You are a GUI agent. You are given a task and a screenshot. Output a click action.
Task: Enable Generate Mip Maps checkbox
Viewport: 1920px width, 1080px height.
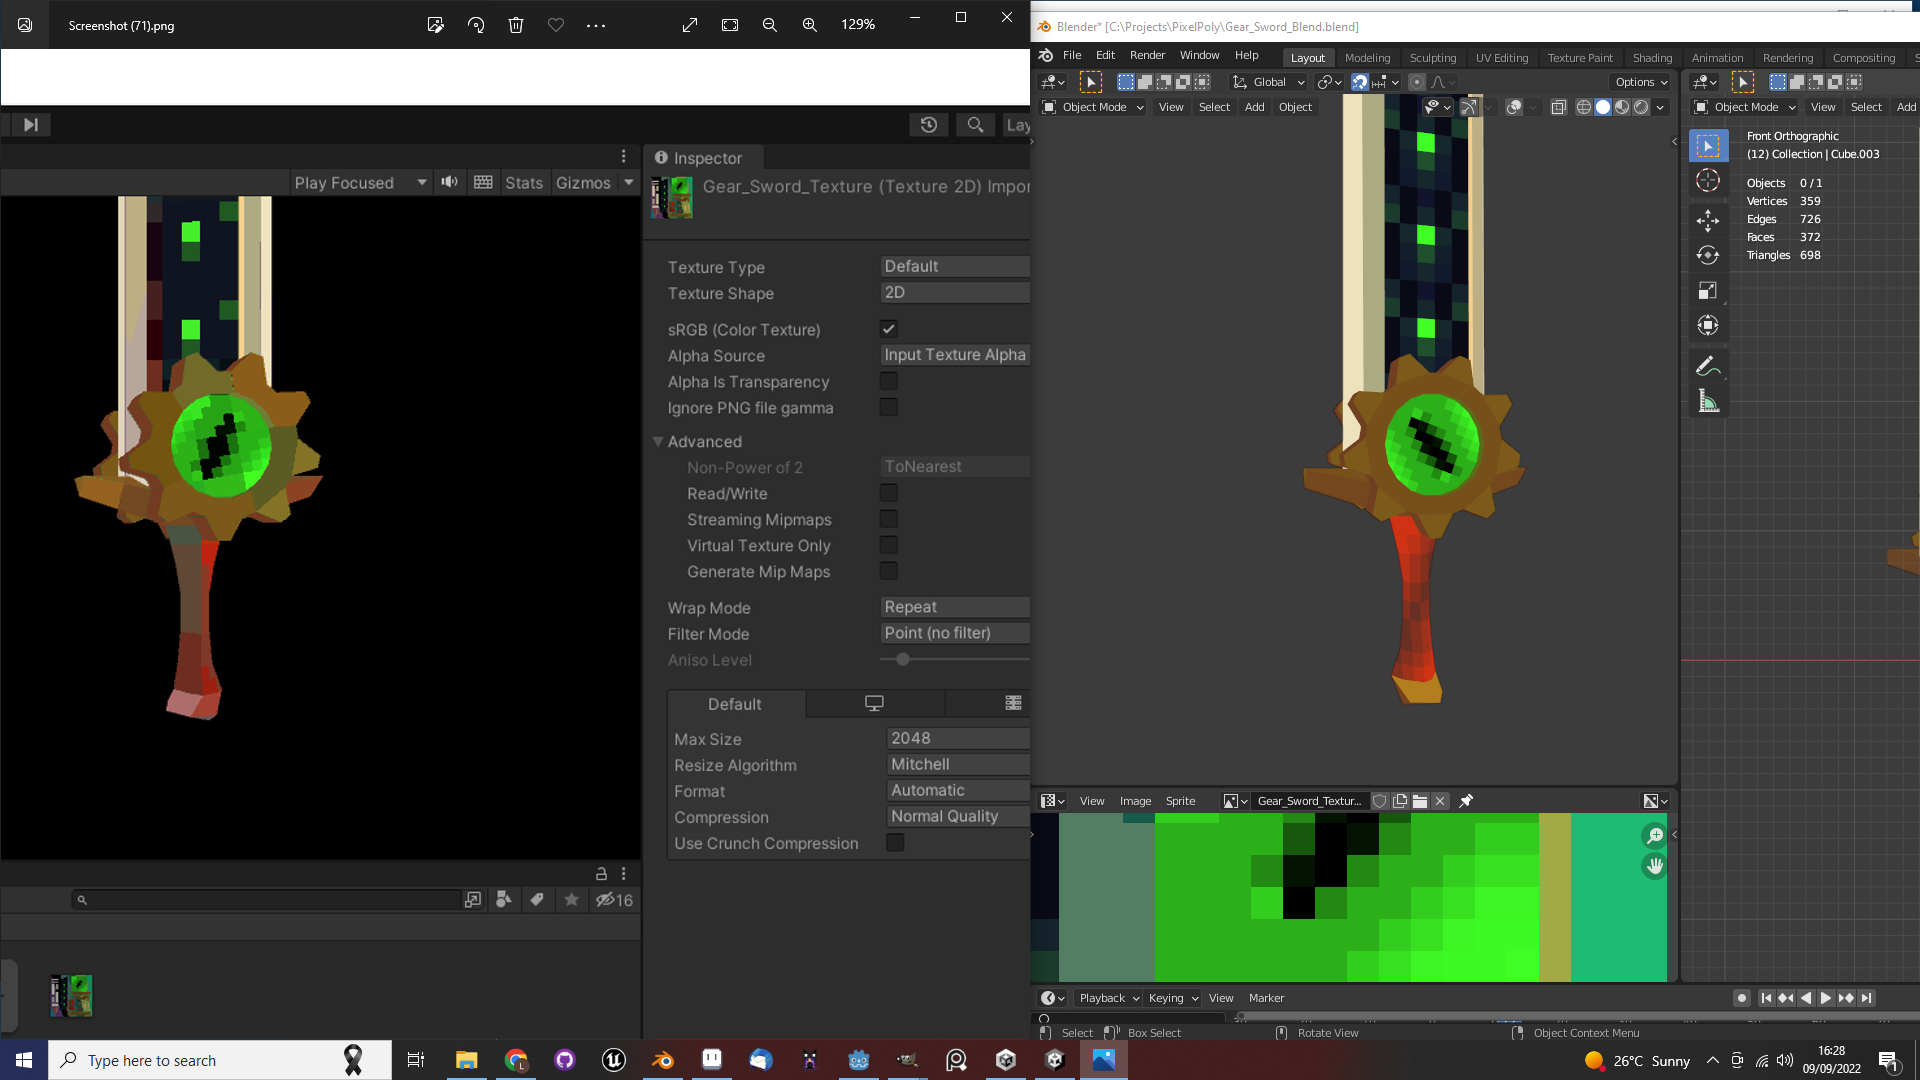[888, 571]
